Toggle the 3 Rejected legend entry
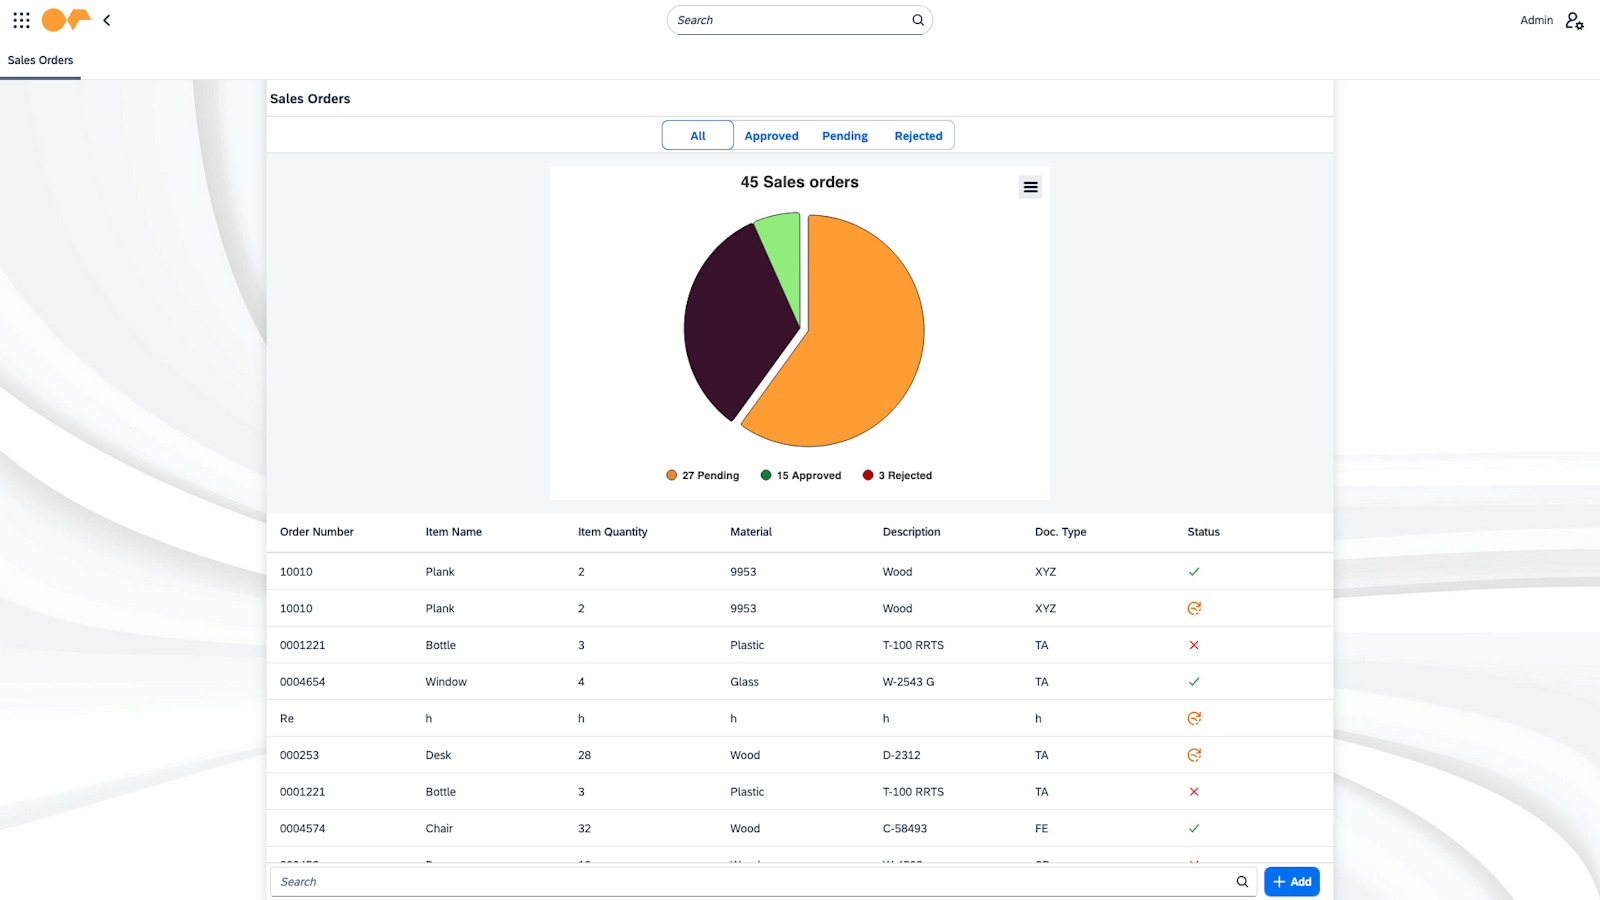1600x900 pixels. (x=896, y=475)
